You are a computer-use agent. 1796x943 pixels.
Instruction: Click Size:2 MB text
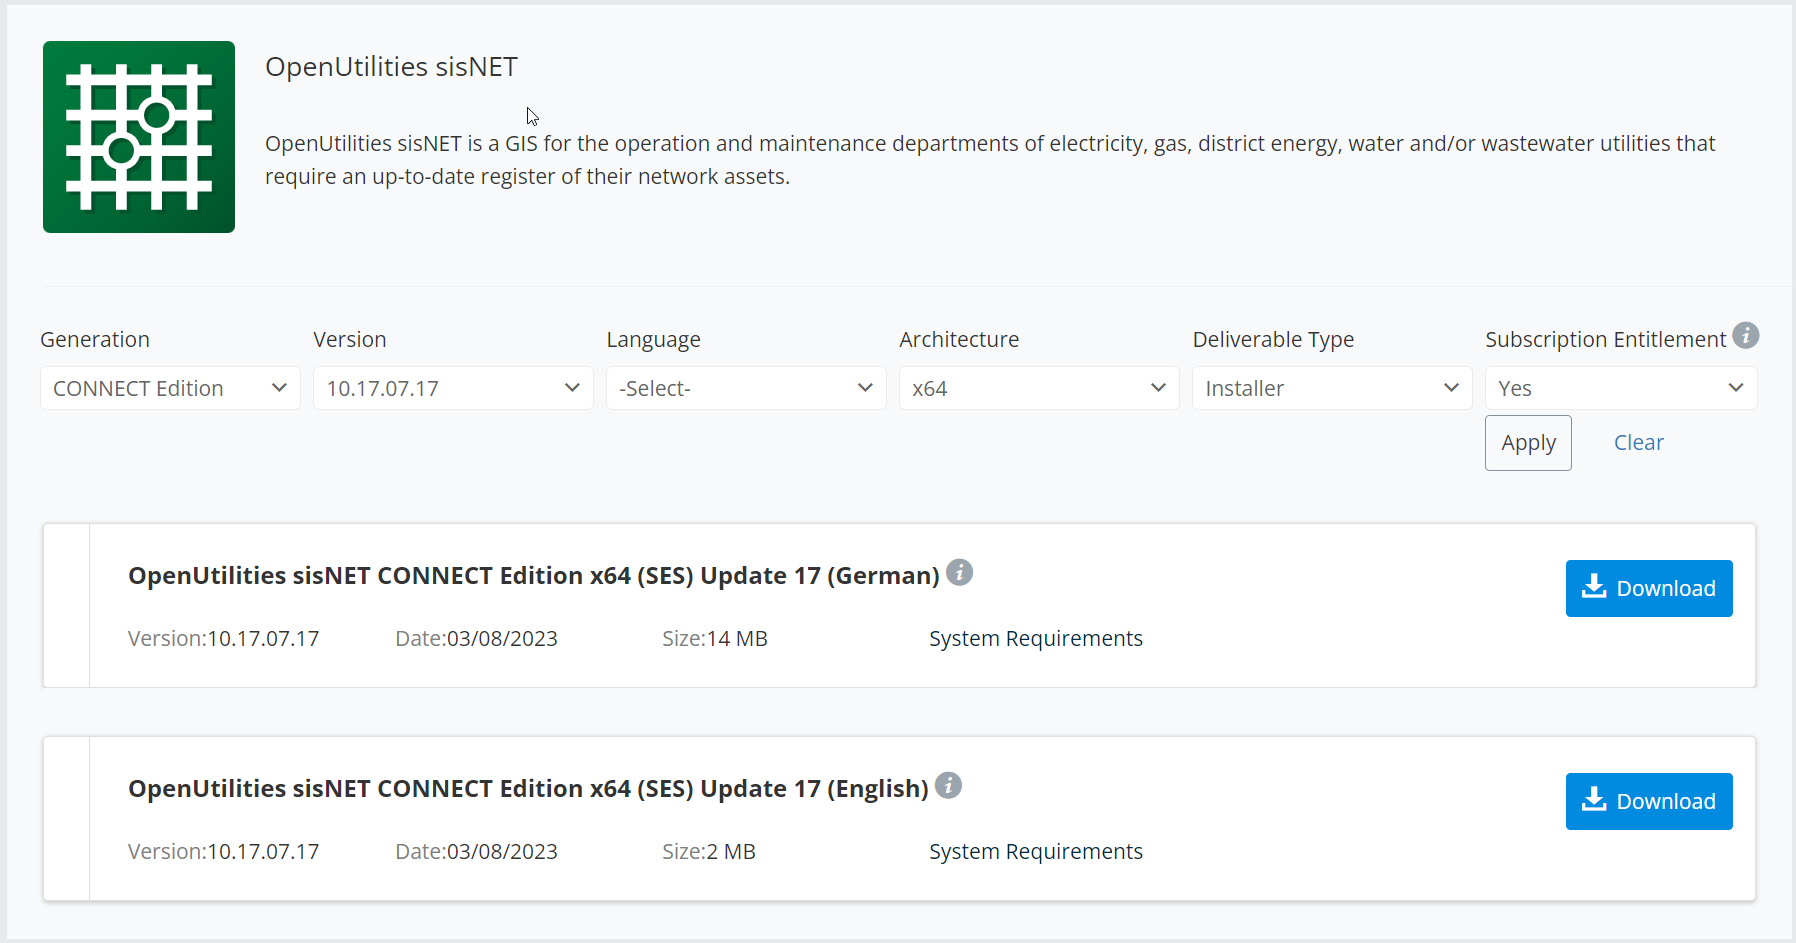(x=709, y=851)
